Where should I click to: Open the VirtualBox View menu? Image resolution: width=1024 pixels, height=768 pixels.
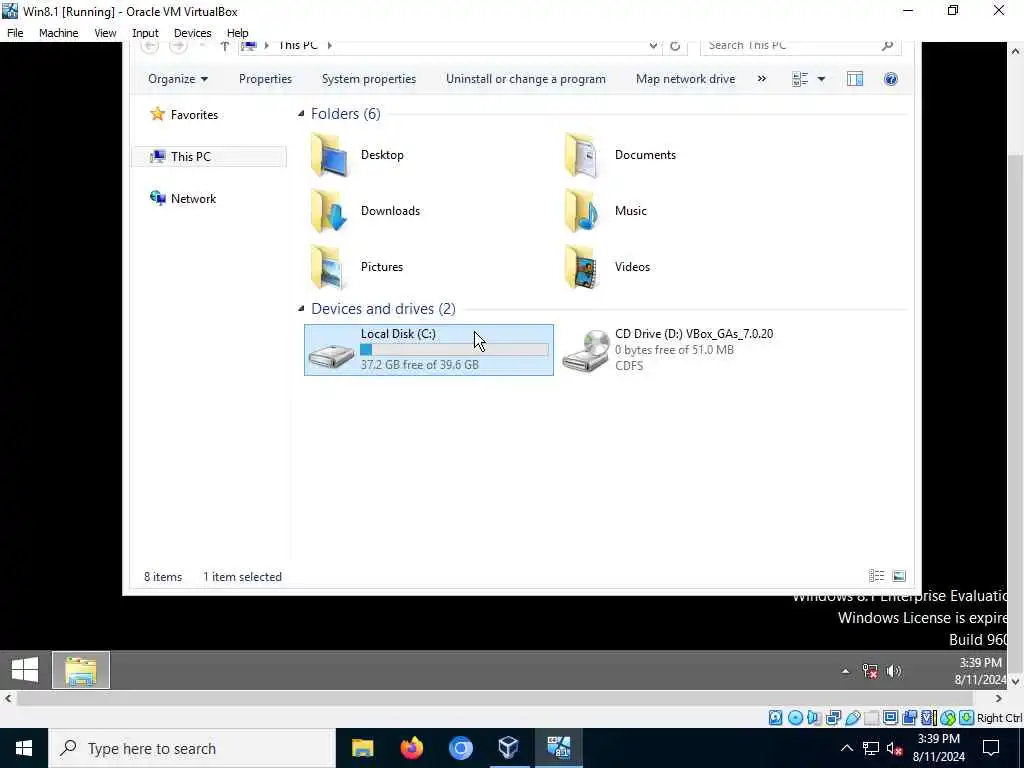(x=105, y=33)
